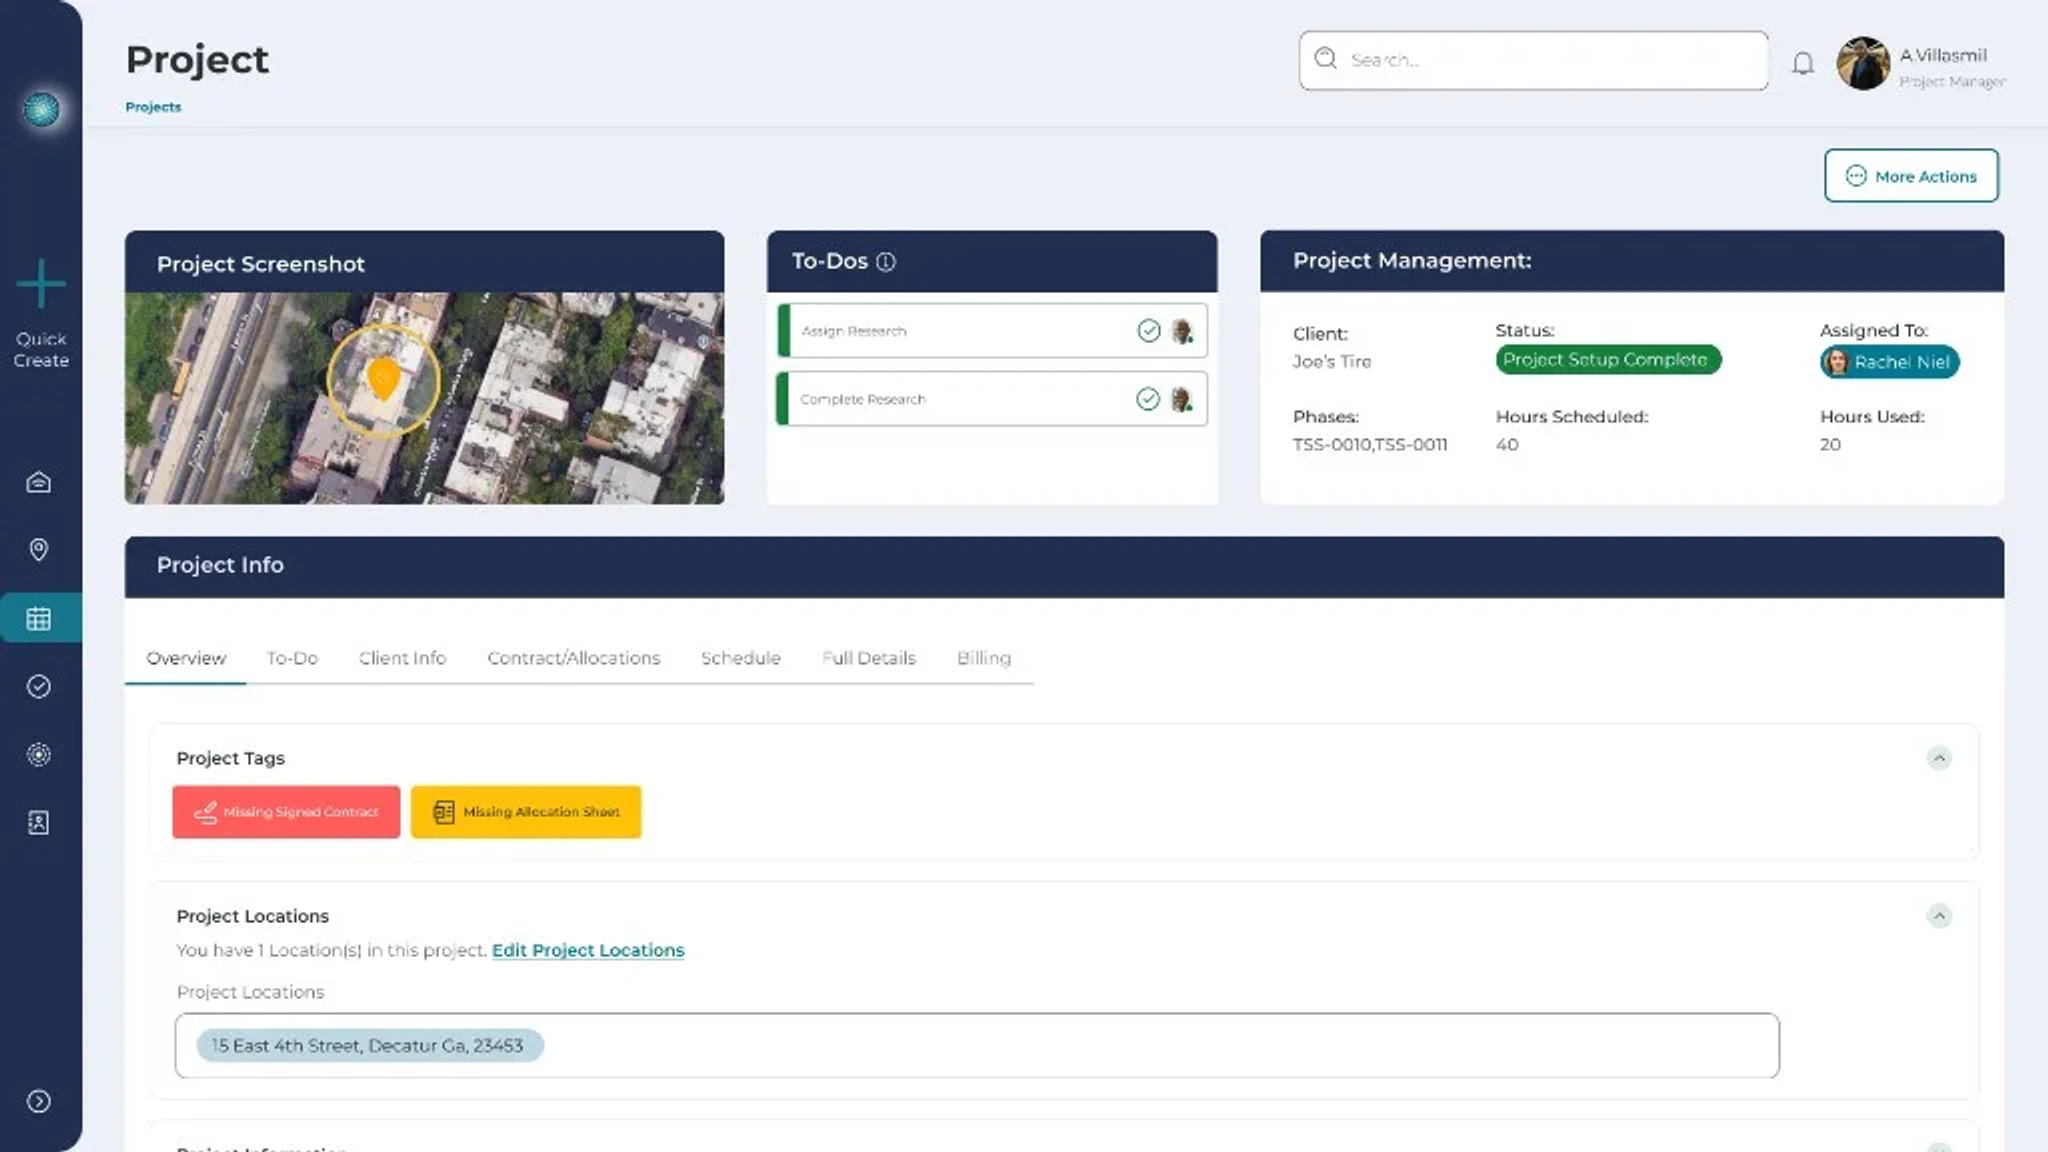The width and height of the screenshot is (2048, 1152).
Task: Open the home icon in sidebar
Action: tap(39, 482)
